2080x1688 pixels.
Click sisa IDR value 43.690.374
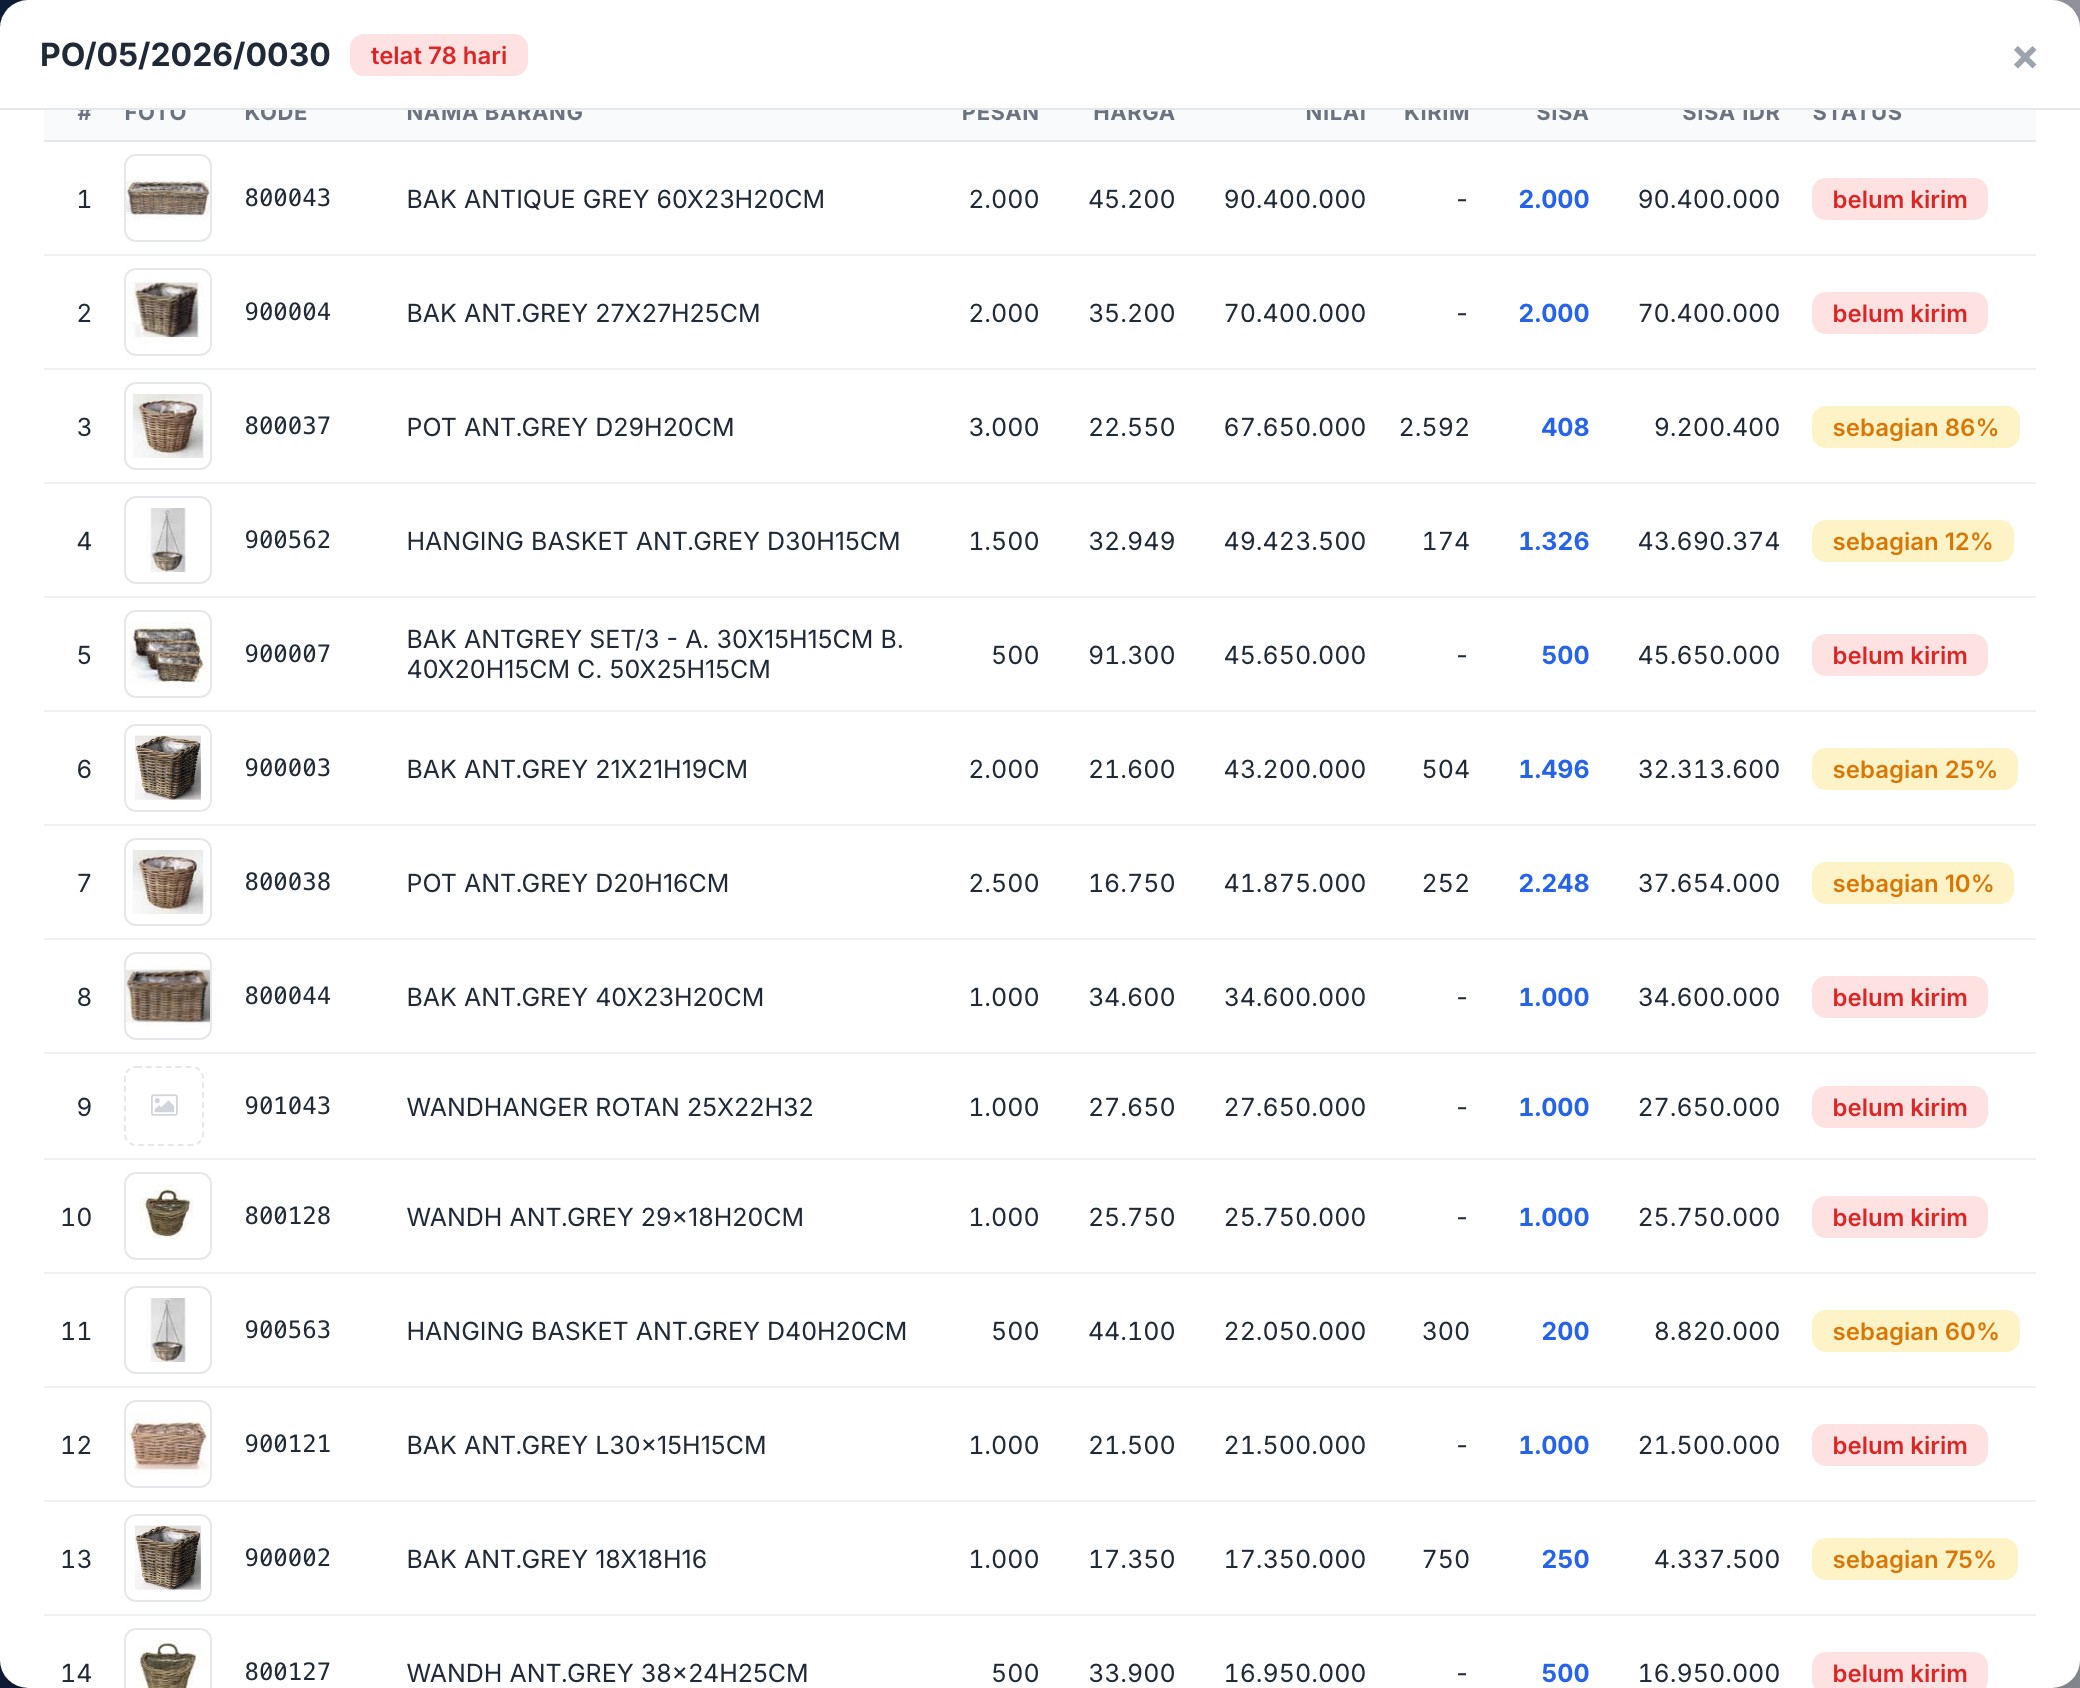tap(1709, 541)
